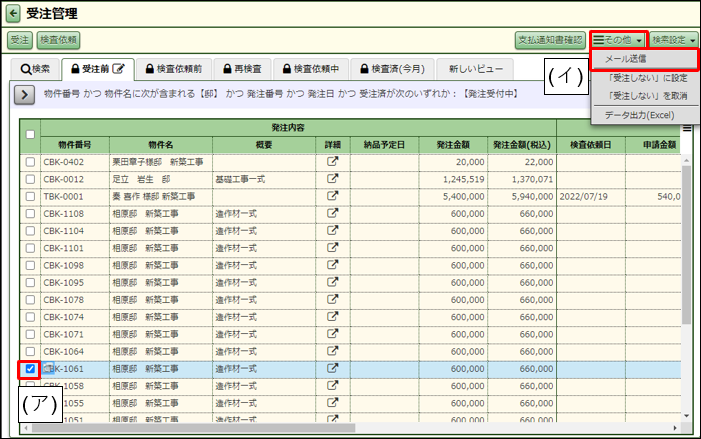The width and height of the screenshot is (701, 439).
Task: Click the 1,245,519 order amount cell
Action: (x=453, y=179)
